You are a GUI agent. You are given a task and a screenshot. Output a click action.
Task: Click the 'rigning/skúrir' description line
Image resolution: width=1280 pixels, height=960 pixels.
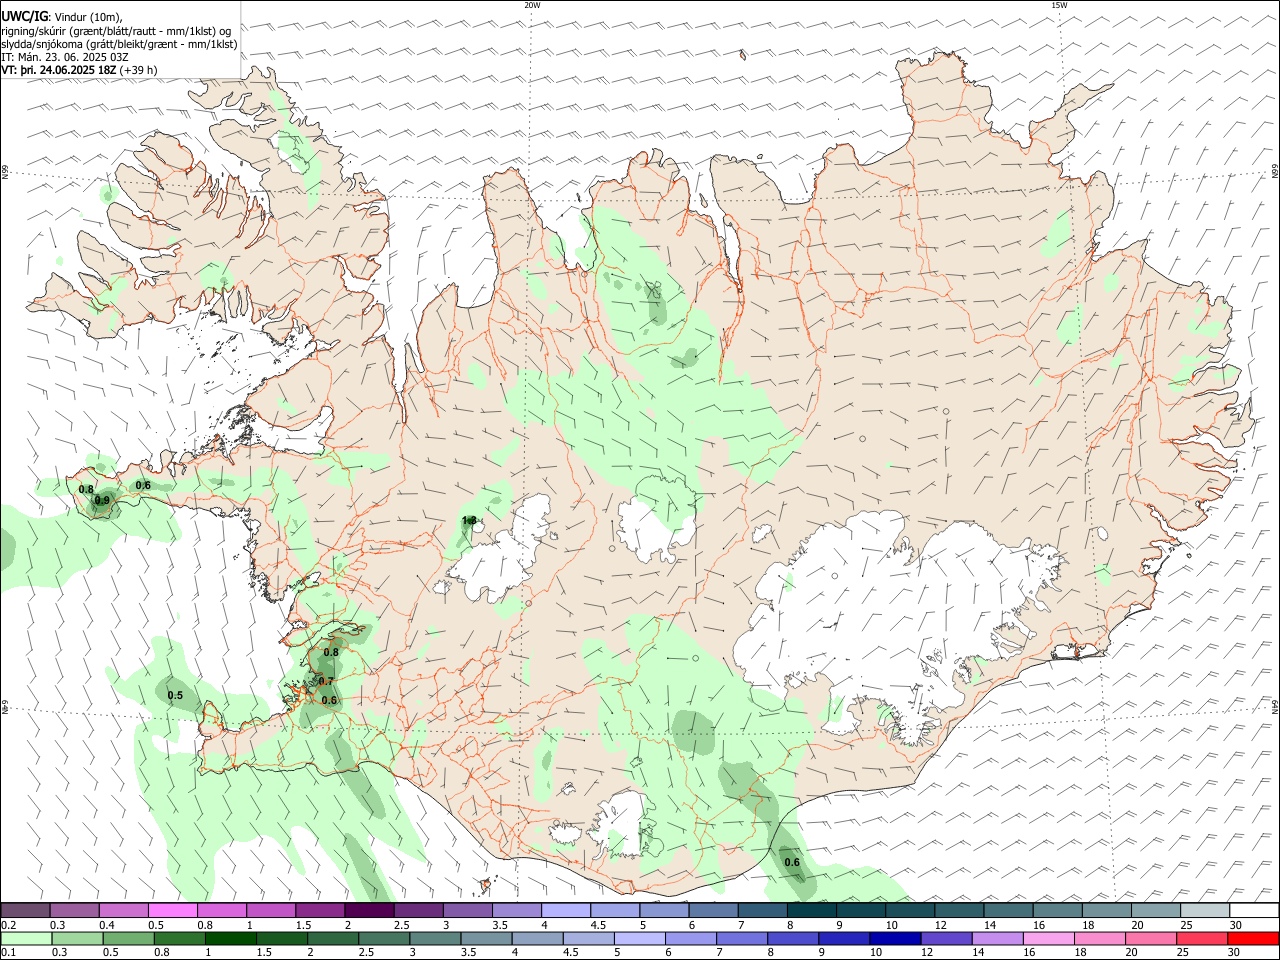click(116, 31)
